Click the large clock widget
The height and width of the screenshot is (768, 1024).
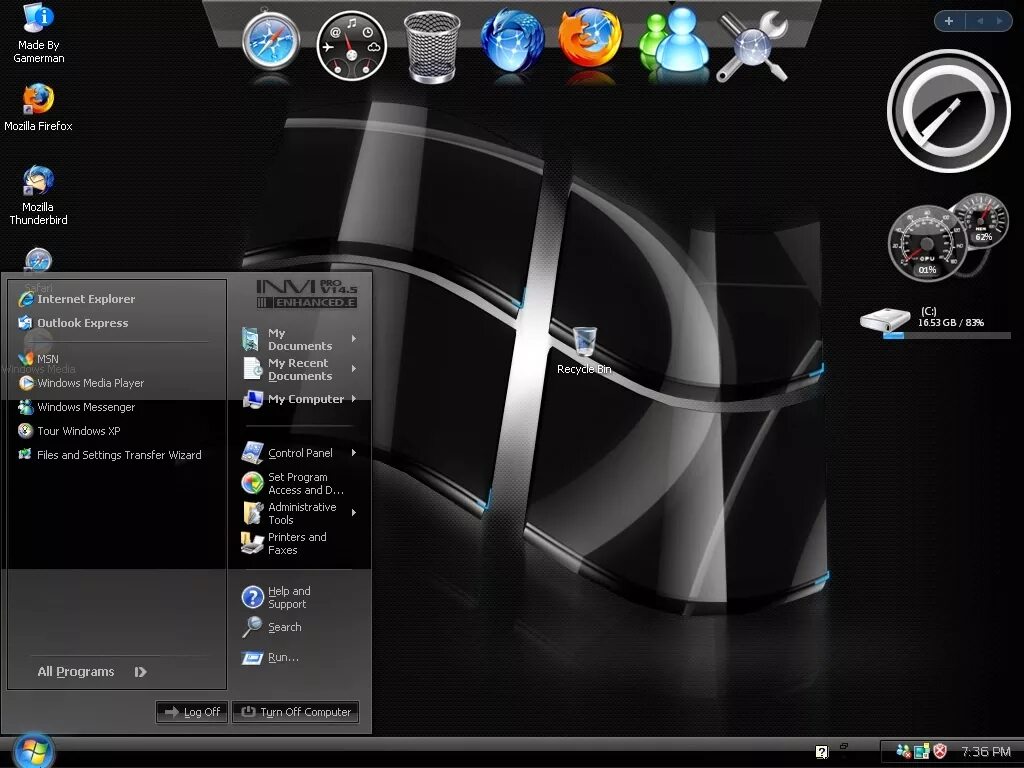(948, 111)
